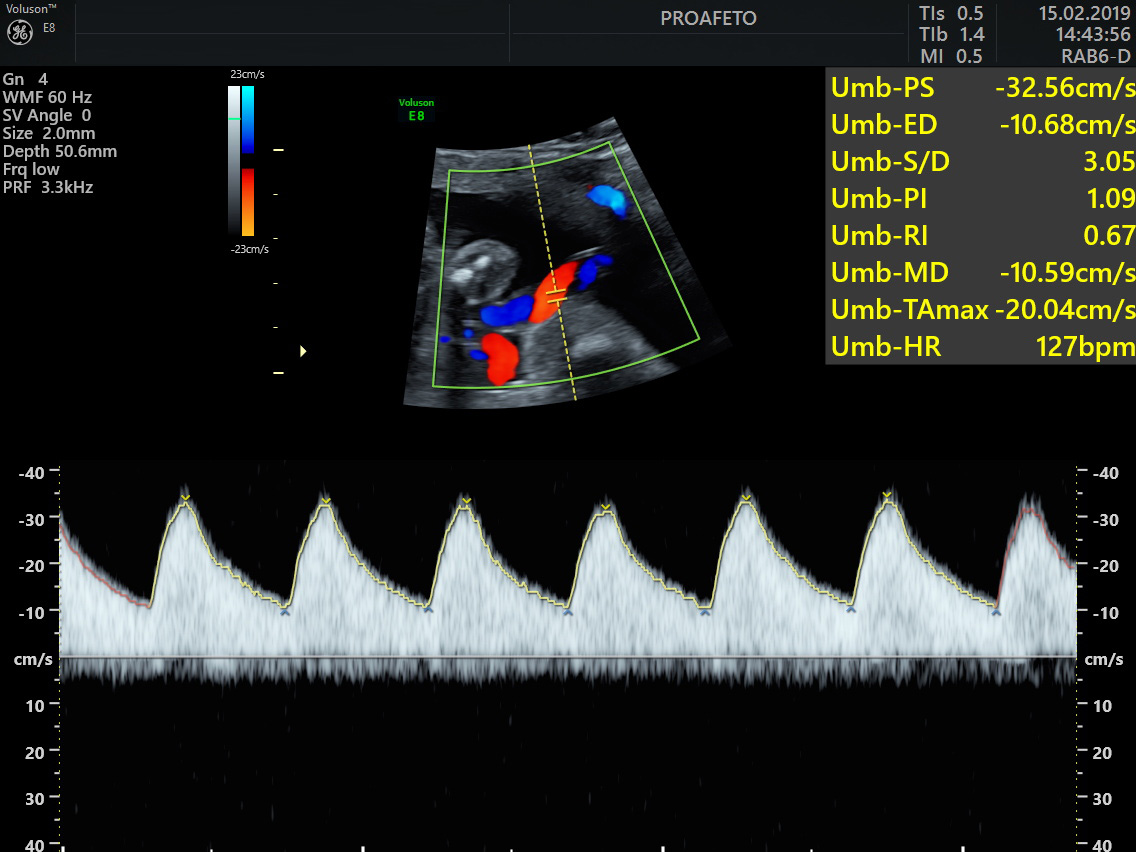Click the RAB6-D probe label

[1095, 56]
